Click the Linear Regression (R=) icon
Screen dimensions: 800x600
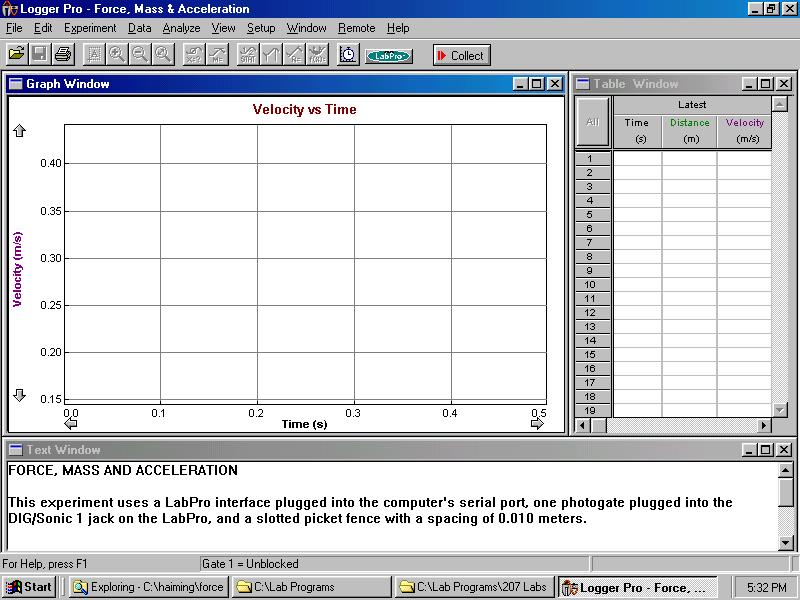click(294, 54)
